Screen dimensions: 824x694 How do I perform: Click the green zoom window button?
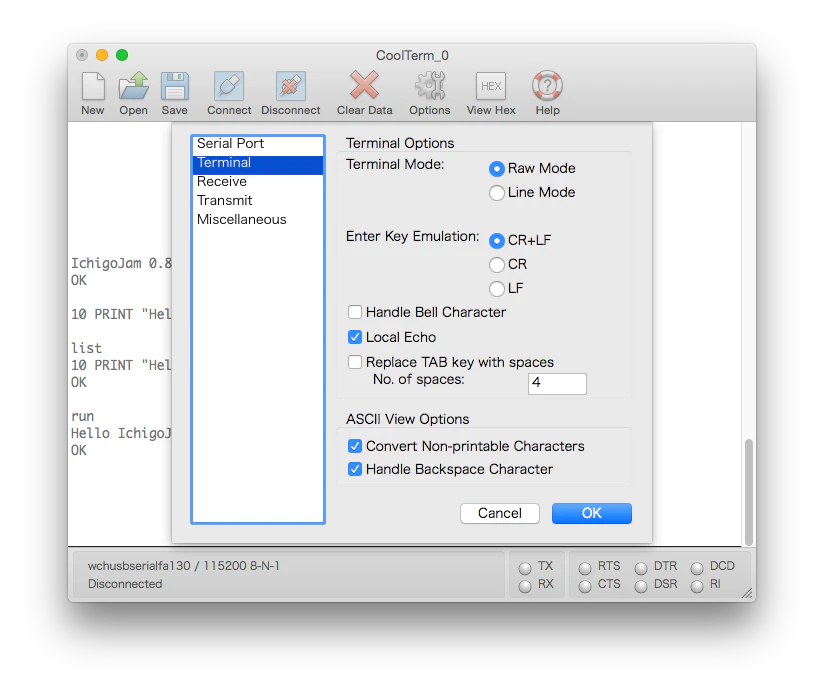pyautogui.click(x=122, y=55)
